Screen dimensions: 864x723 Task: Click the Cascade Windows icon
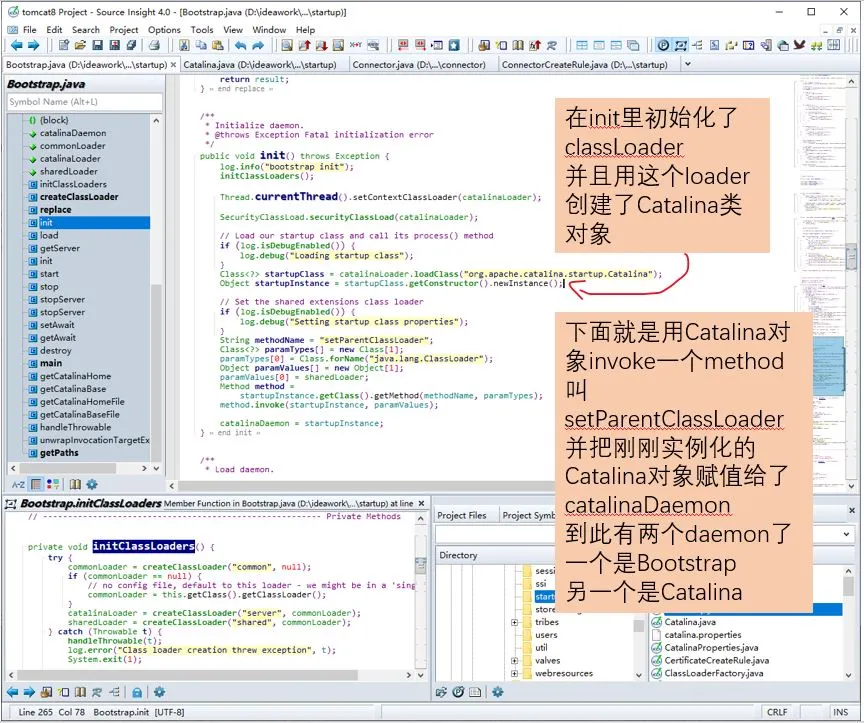point(633,45)
